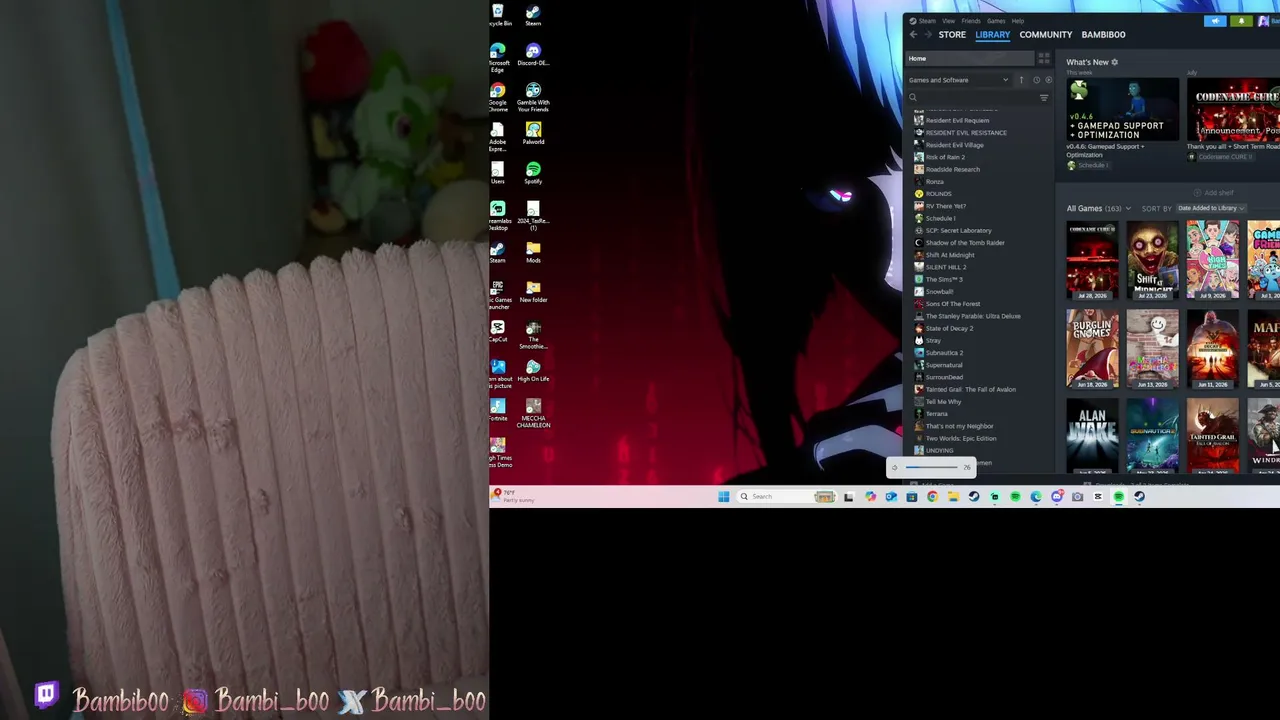Open High On Life desktop shortcut

533,370
